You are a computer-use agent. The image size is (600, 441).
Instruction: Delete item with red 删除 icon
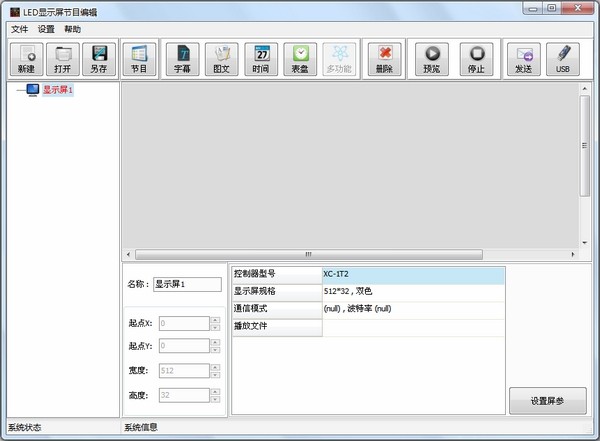tap(384, 59)
